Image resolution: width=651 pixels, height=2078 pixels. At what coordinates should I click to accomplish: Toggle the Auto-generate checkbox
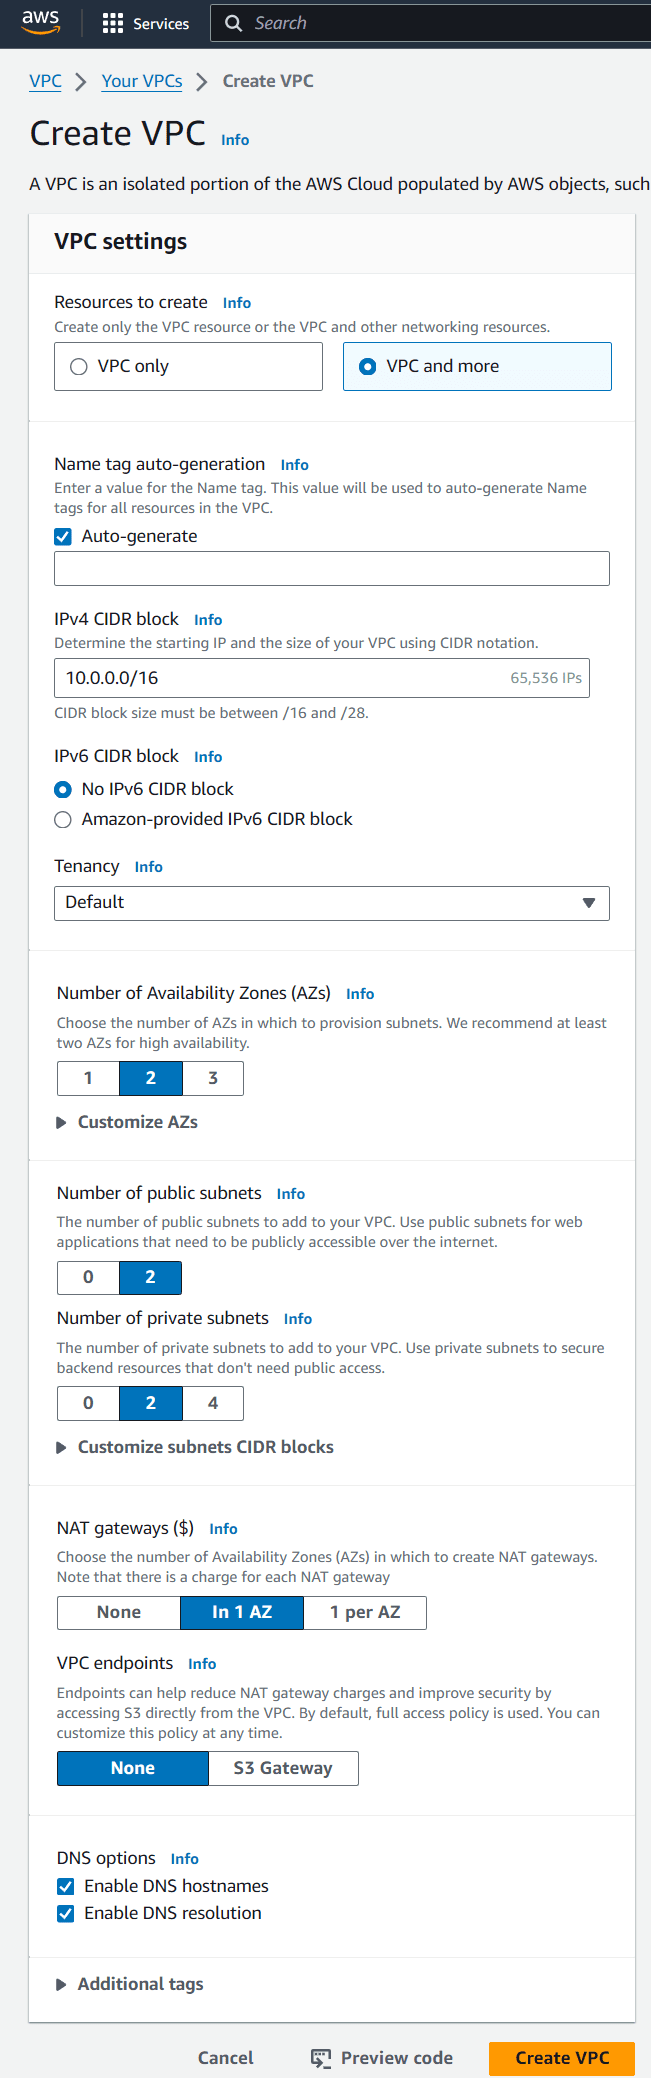point(63,537)
